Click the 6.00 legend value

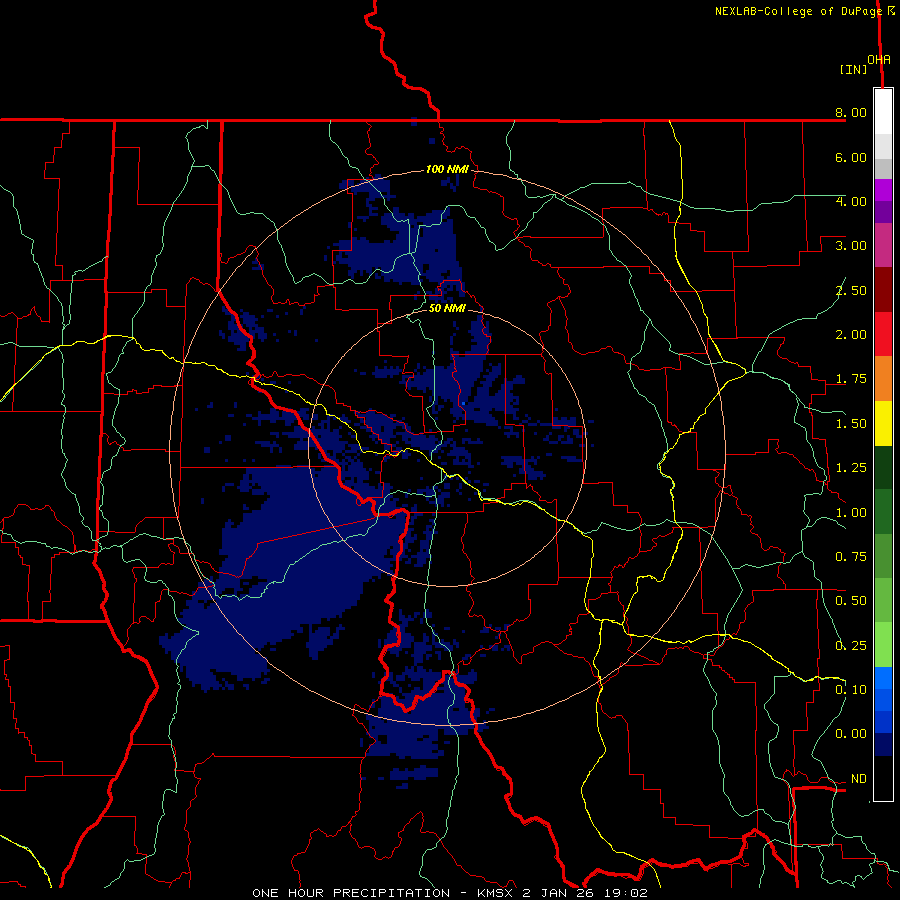pos(851,157)
